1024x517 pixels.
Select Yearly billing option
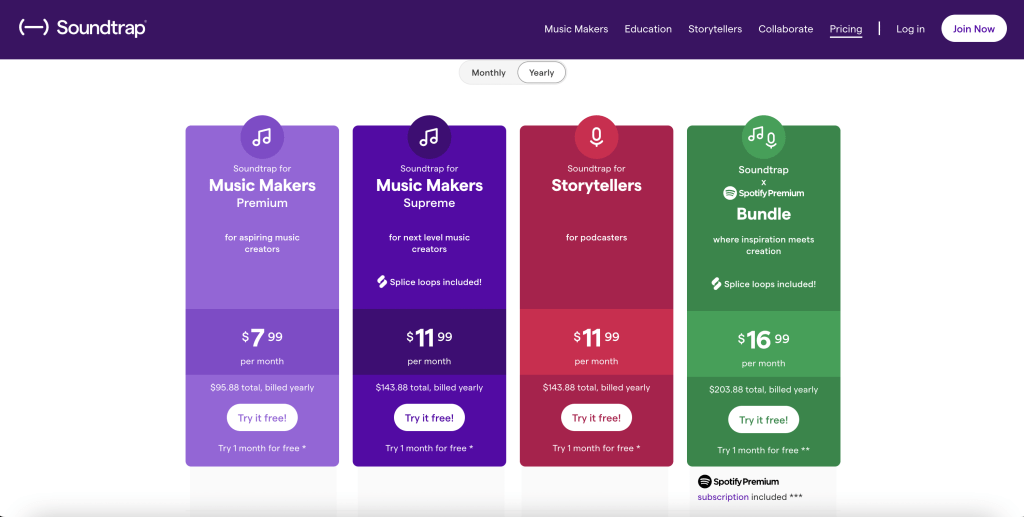pos(541,72)
